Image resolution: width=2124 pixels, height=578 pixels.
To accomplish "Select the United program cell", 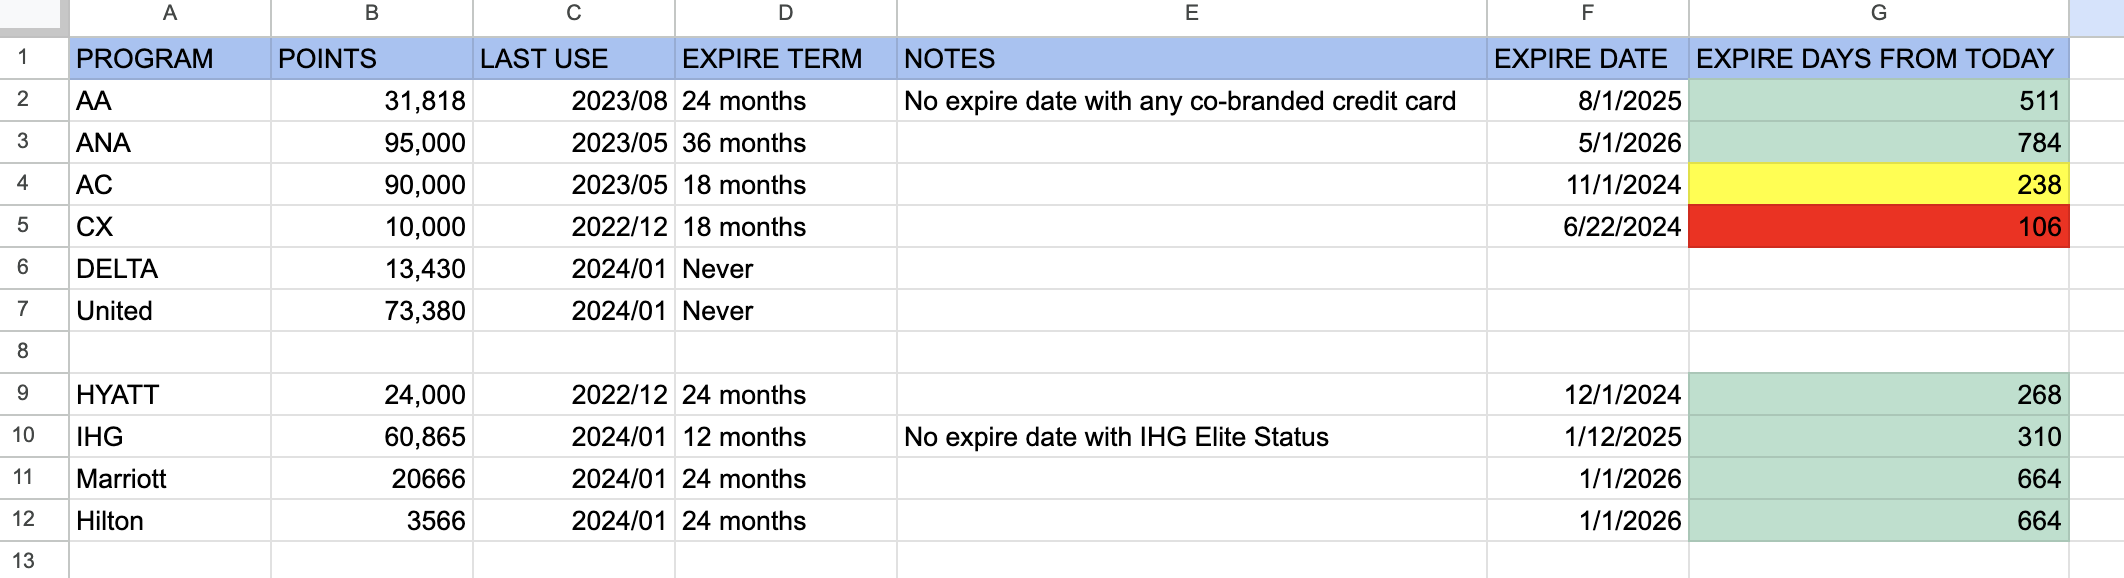I will click(x=170, y=311).
